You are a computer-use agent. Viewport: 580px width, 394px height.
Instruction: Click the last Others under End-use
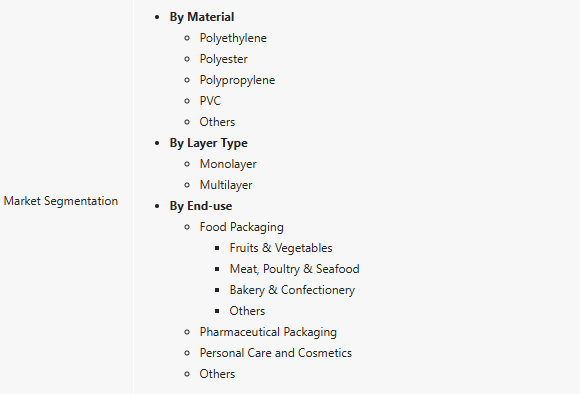(217, 374)
